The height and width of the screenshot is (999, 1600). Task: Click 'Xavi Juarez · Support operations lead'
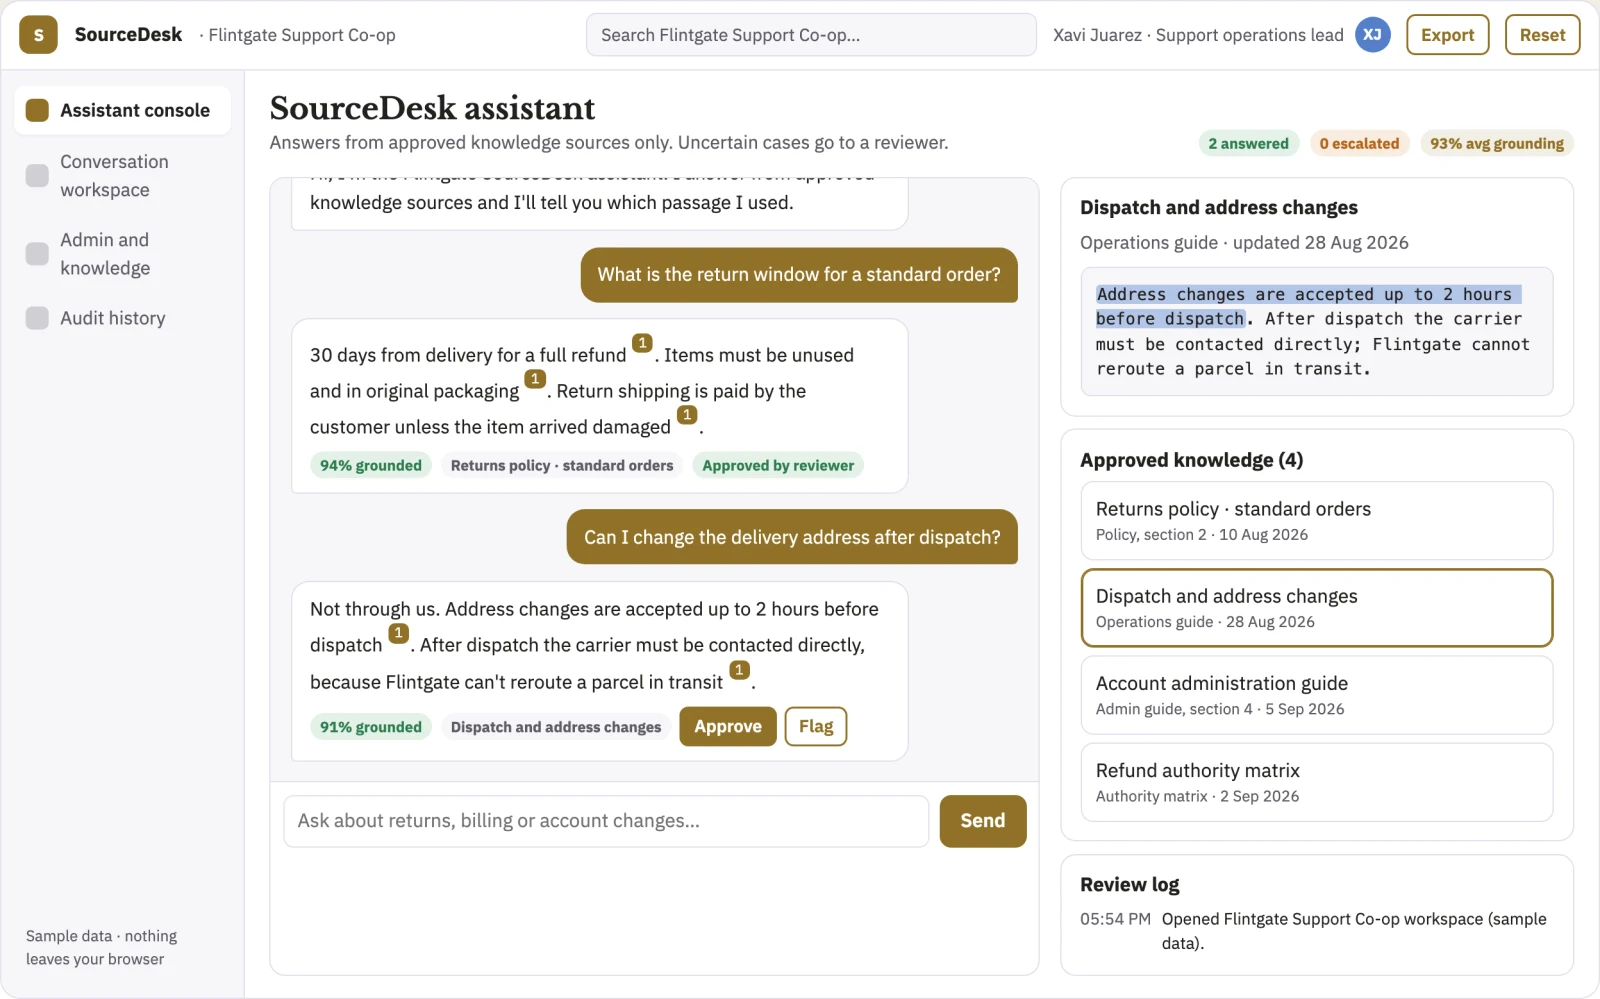[x=1198, y=35]
